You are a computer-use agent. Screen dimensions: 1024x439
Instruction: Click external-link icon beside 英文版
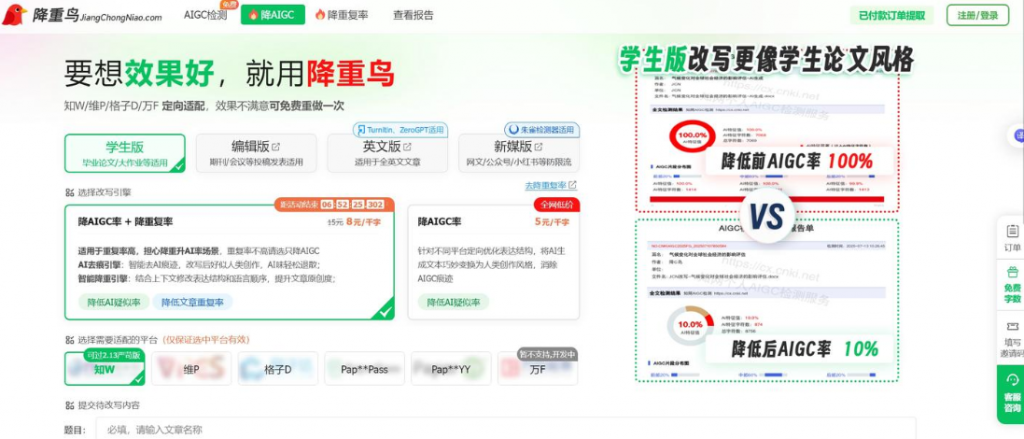click(406, 146)
